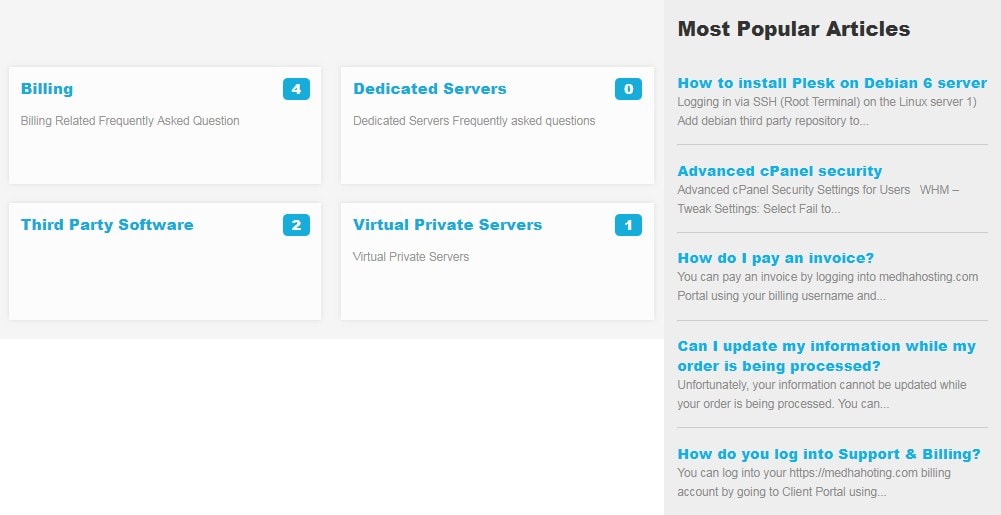This screenshot has height=515, width=1001.
Task: Open the Billing category link
Action: 47,89
